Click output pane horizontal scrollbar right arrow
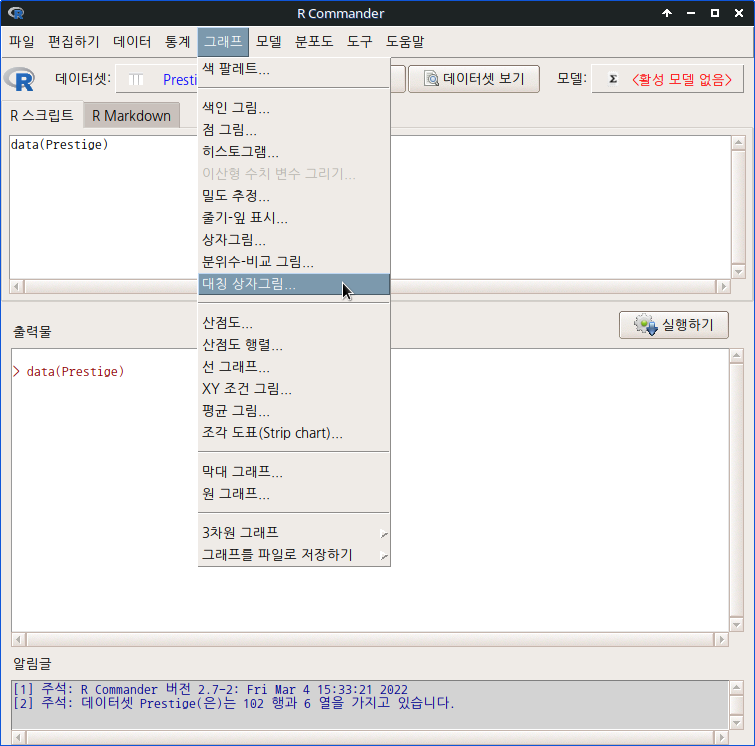Viewport: 755px width, 746px height. pos(721,640)
